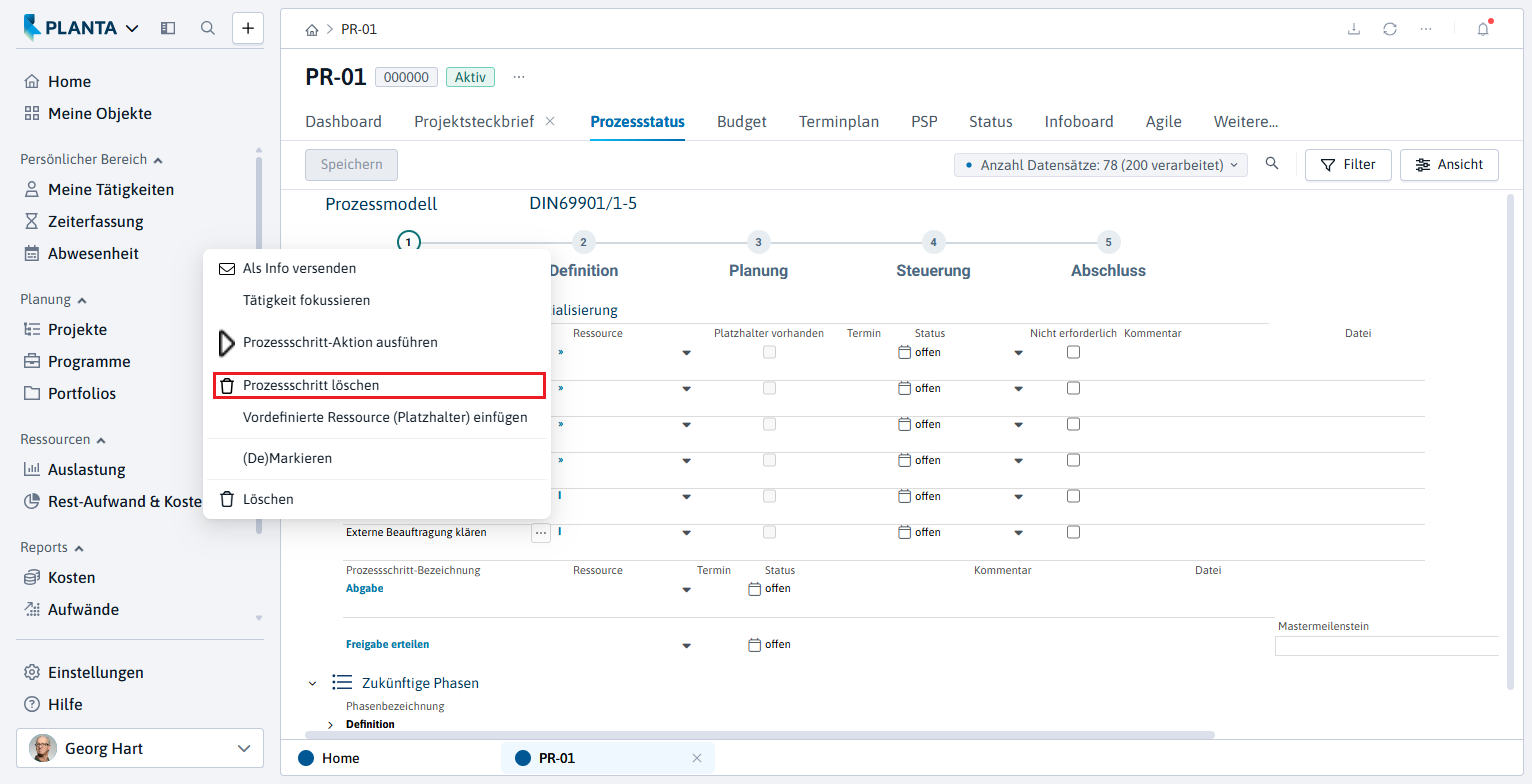Tick Nicht erforderlich checkbox in third row
Viewport: 1532px width, 784px height.
[1073, 424]
